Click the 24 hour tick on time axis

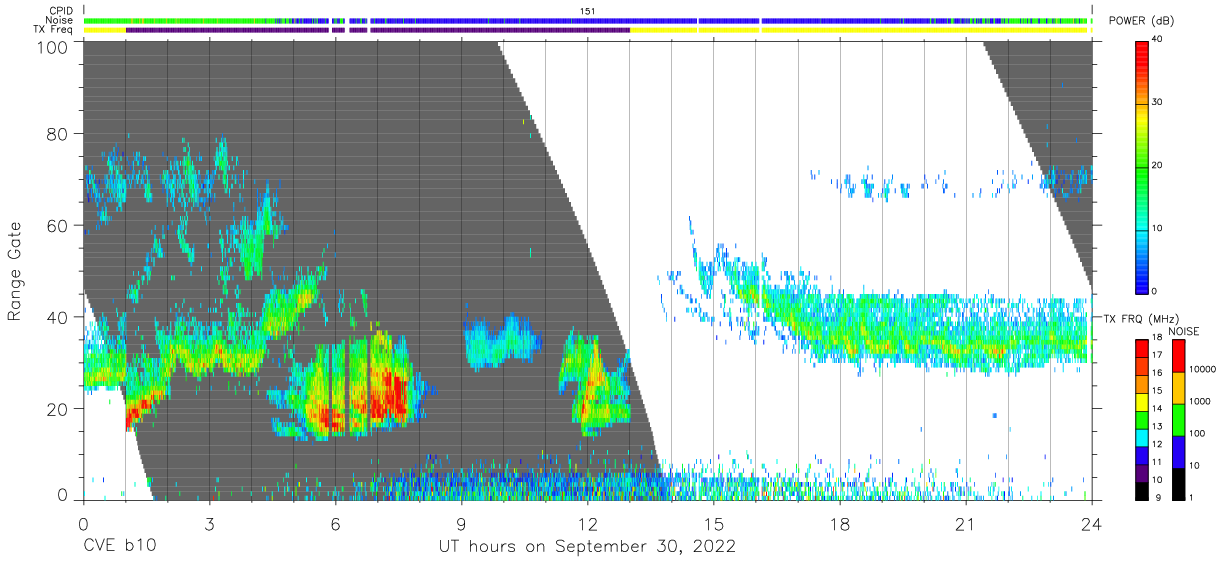pos(1091,524)
